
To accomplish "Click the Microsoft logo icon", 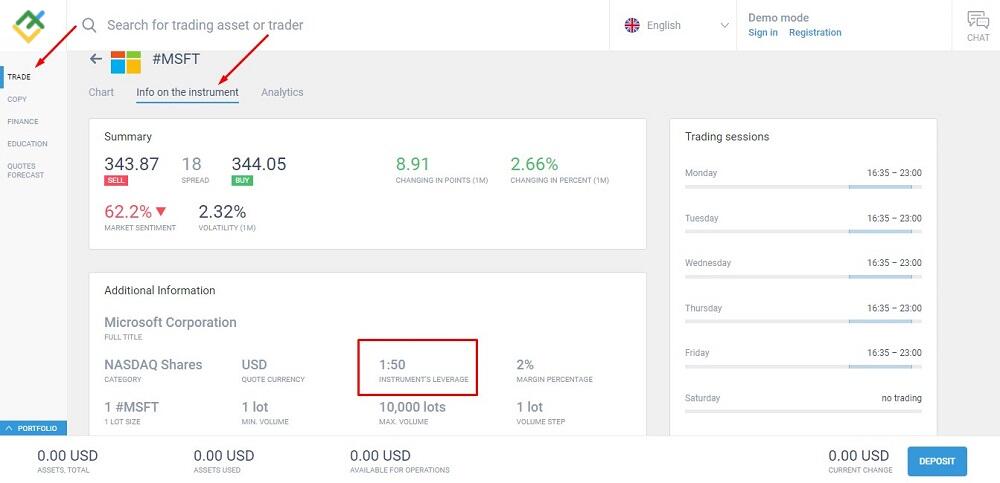I will coord(126,62).
